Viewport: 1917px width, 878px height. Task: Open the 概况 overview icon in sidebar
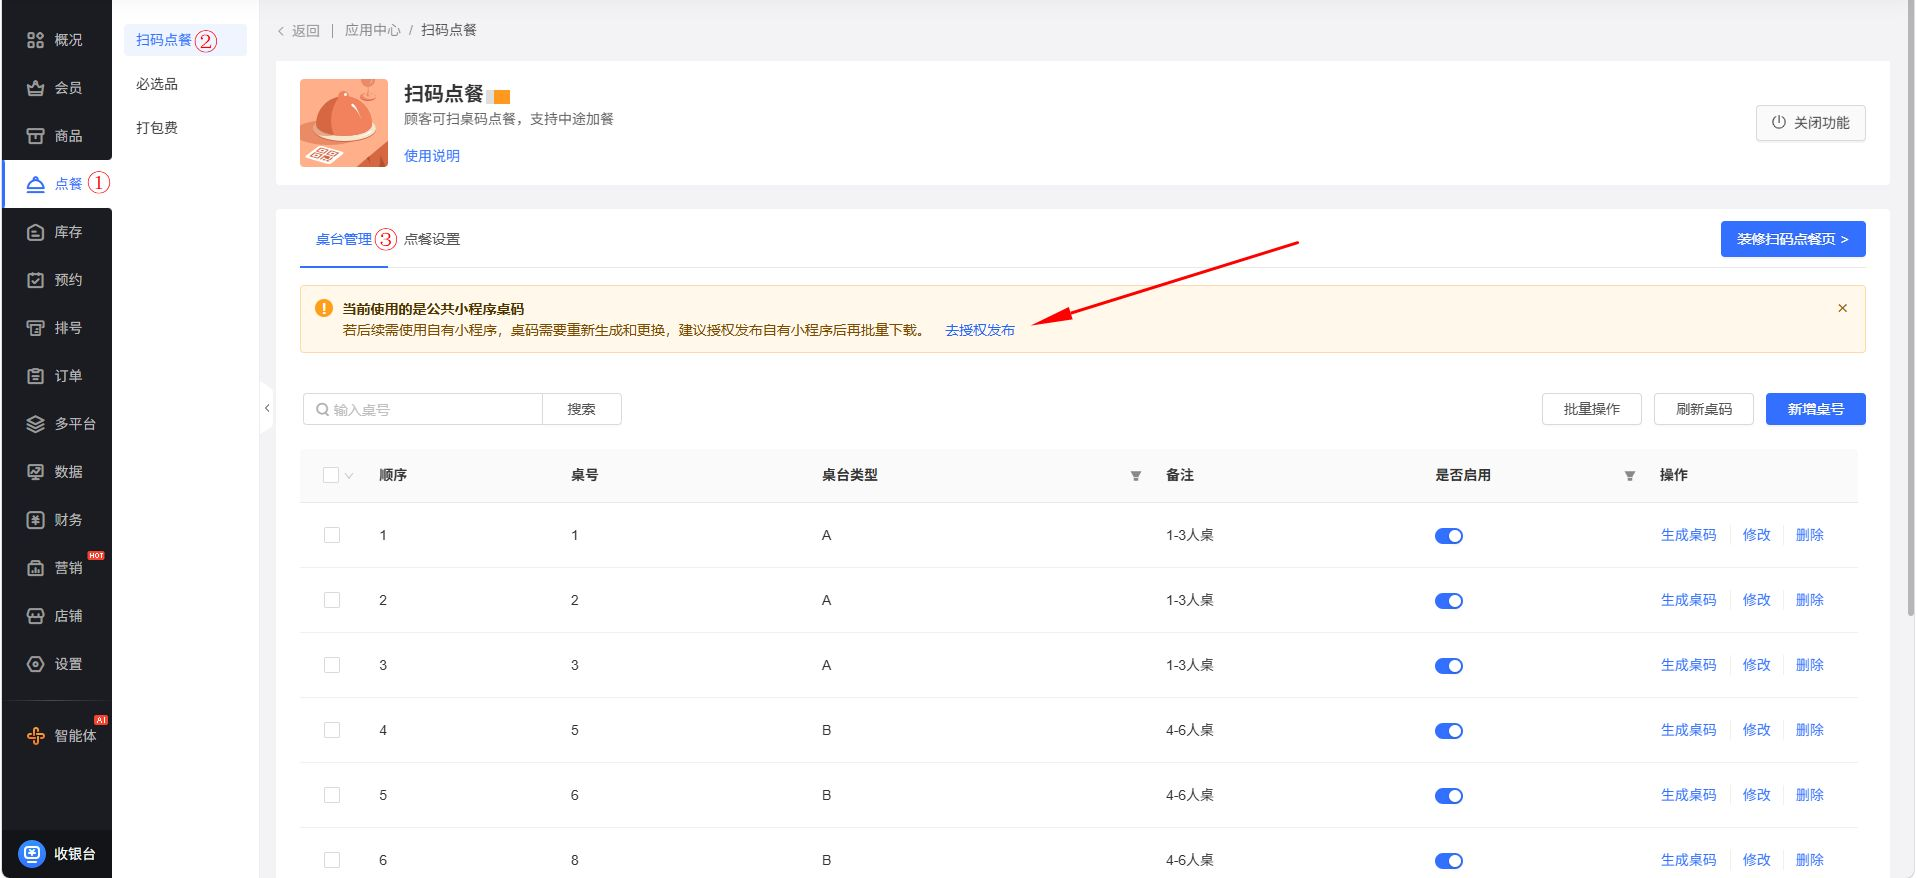36,40
